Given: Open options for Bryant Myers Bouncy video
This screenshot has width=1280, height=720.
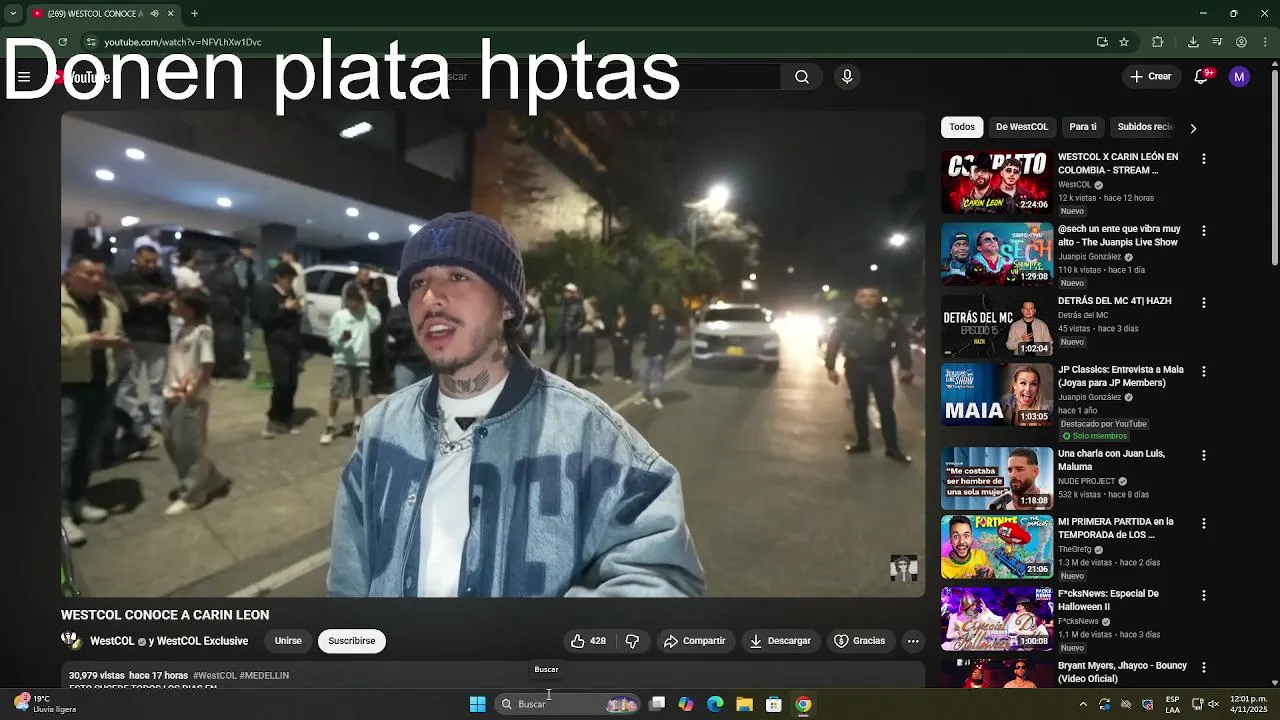Looking at the screenshot, I should pos(1204,667).
